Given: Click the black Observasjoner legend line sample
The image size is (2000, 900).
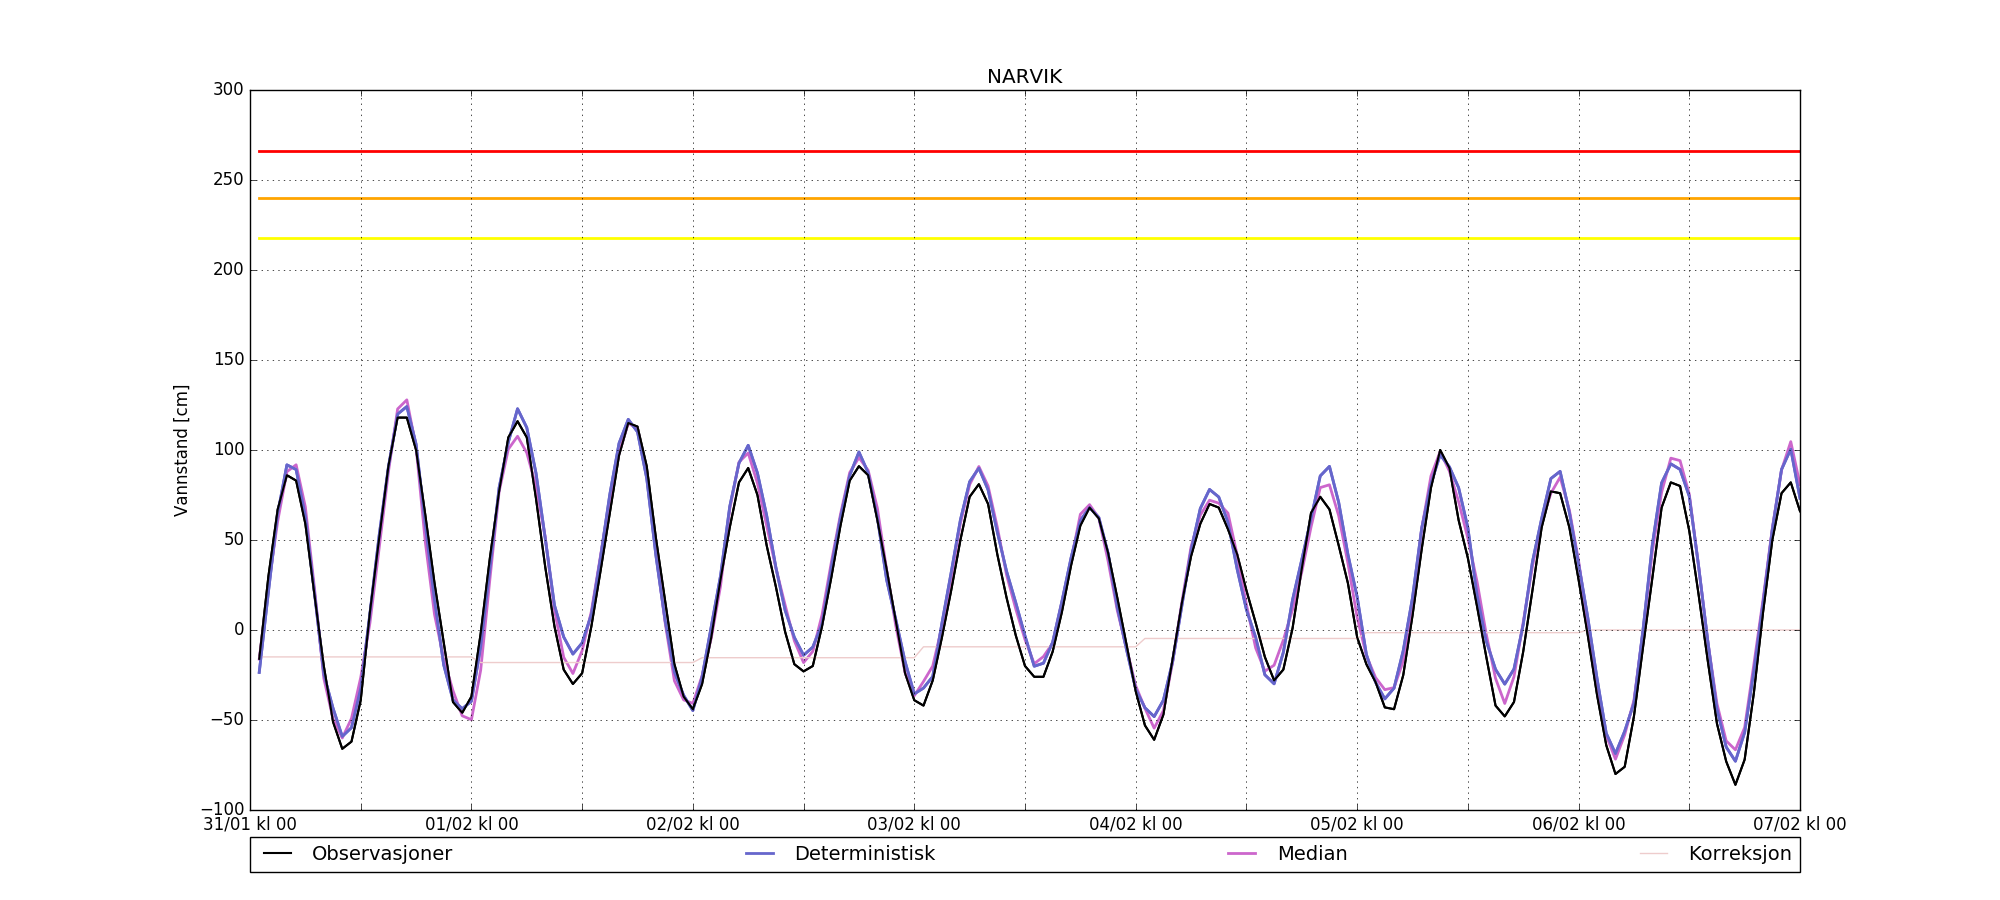Looking at the screenshot, I should pos(277,854).
